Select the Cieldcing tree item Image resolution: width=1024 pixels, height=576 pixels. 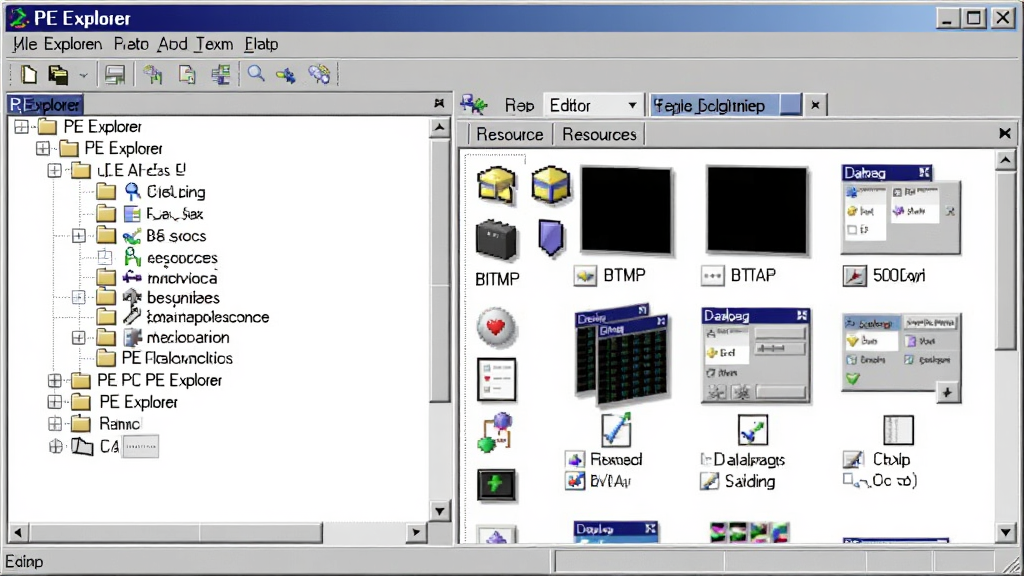click(176, 192)
